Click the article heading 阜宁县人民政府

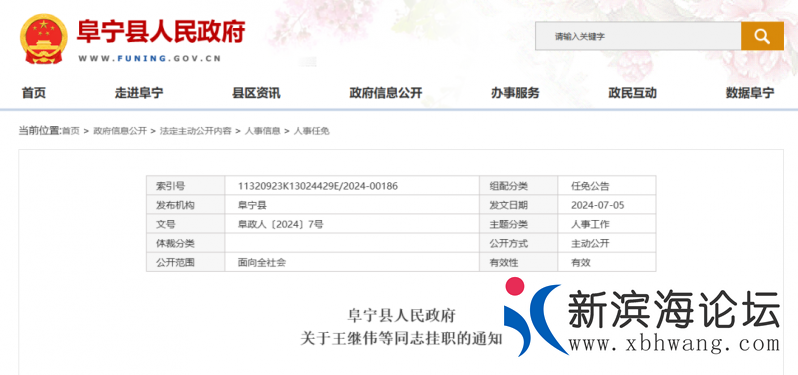[401, 315]
